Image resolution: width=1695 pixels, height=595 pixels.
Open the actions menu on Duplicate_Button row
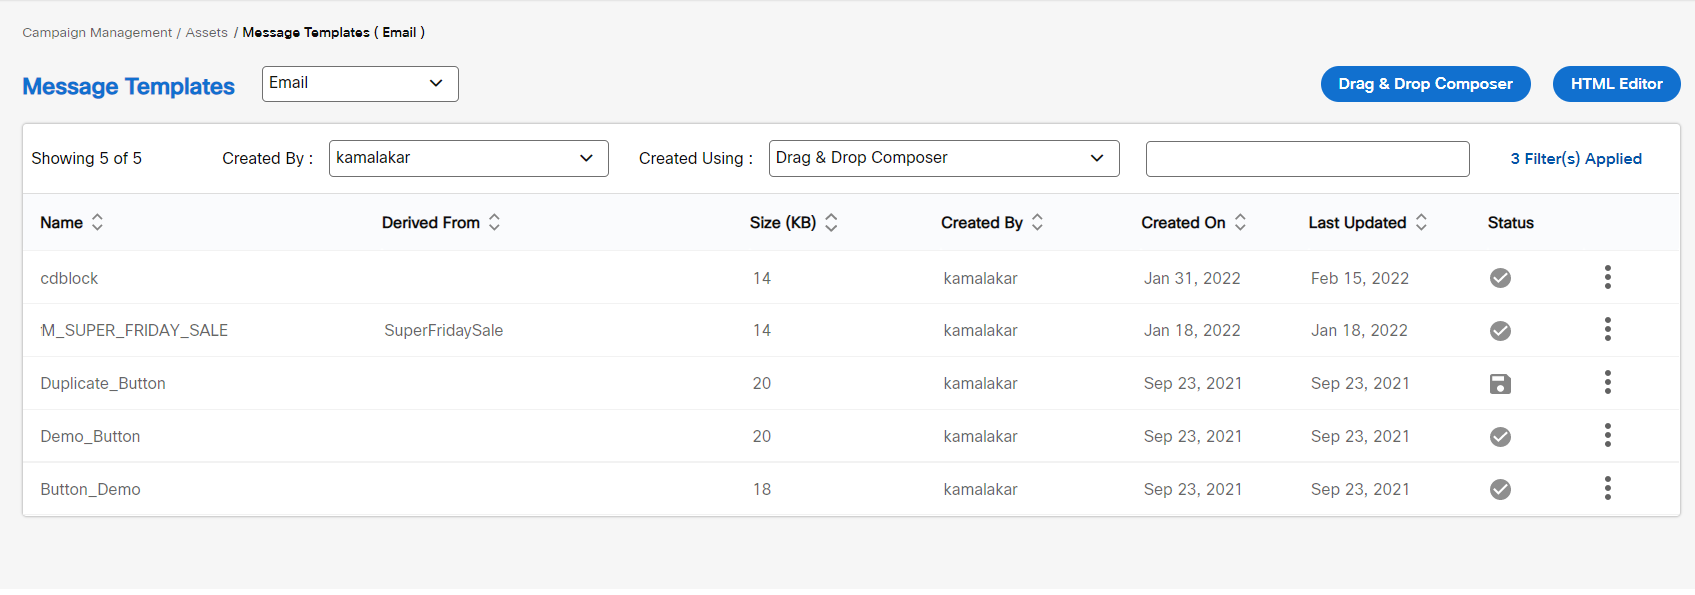[1607, 383]
